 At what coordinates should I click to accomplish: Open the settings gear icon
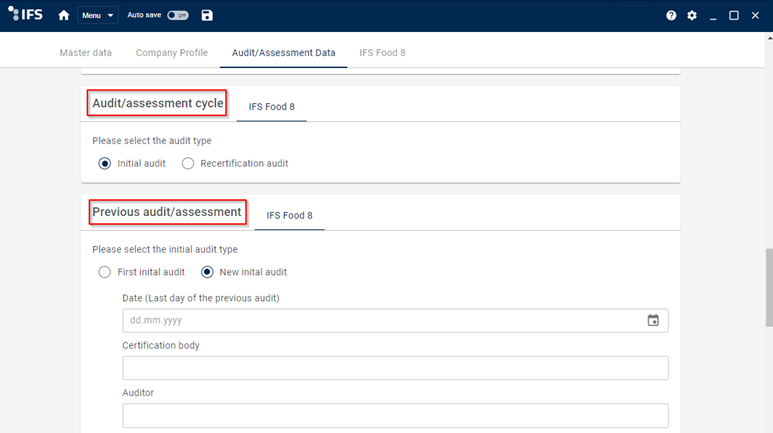(x=692, y=16)
